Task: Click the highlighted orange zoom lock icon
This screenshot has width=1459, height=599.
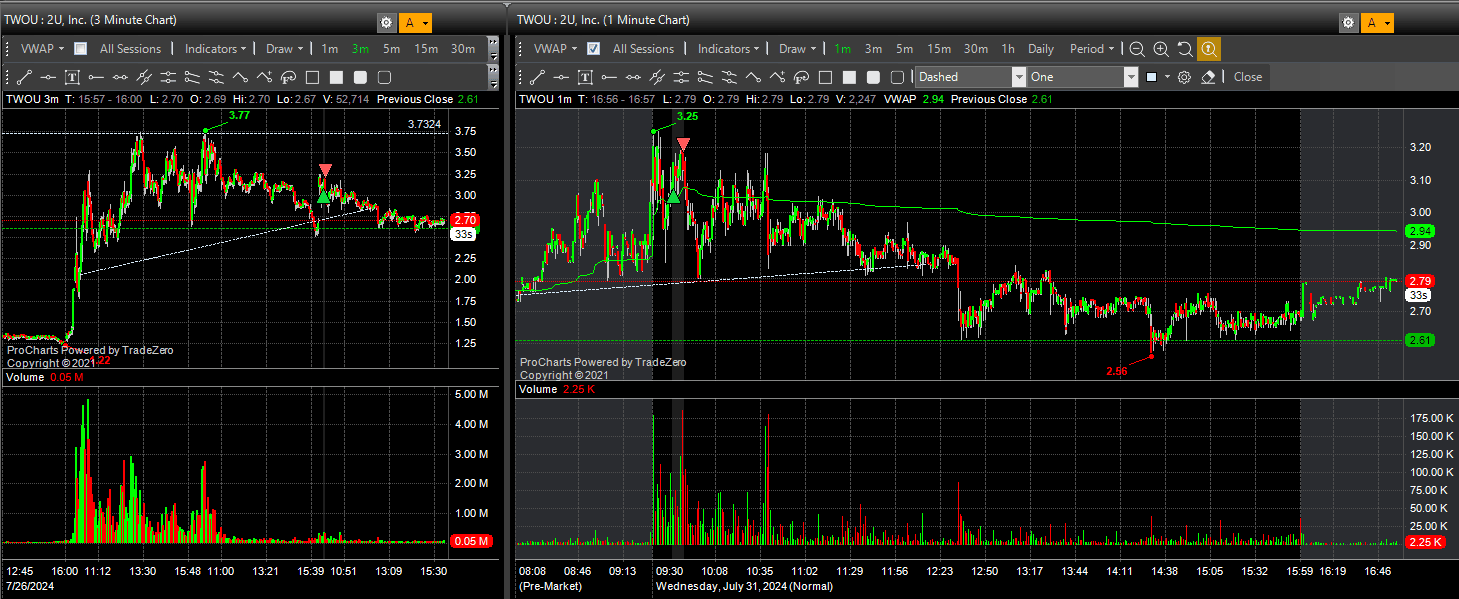Action: [x=1209, y=49]
